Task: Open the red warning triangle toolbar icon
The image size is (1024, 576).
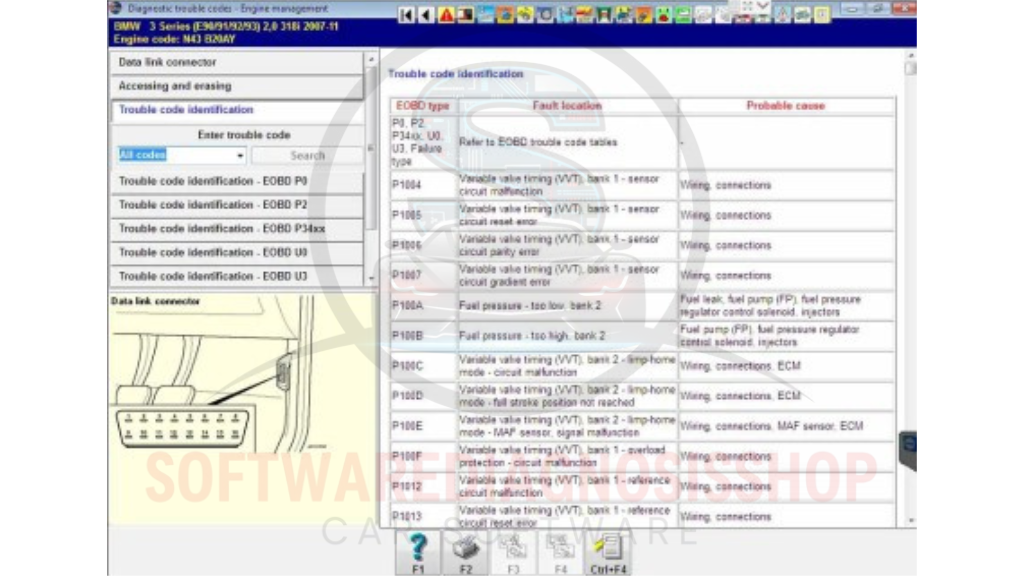Action: pos(445,15)
